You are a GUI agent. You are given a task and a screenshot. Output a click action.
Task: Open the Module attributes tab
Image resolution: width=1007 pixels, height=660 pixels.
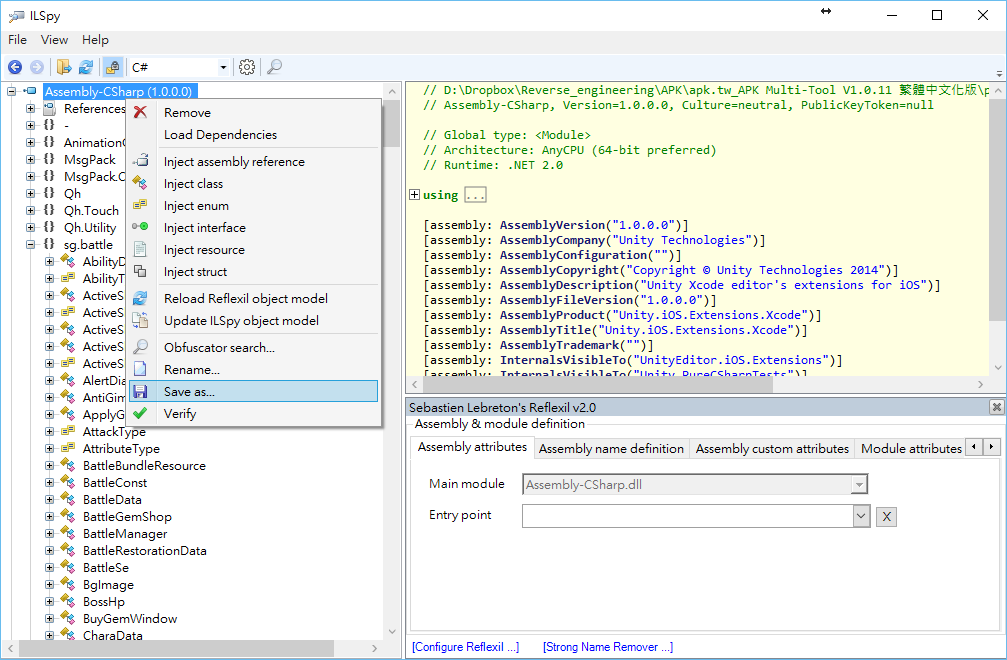pos(911,449)
